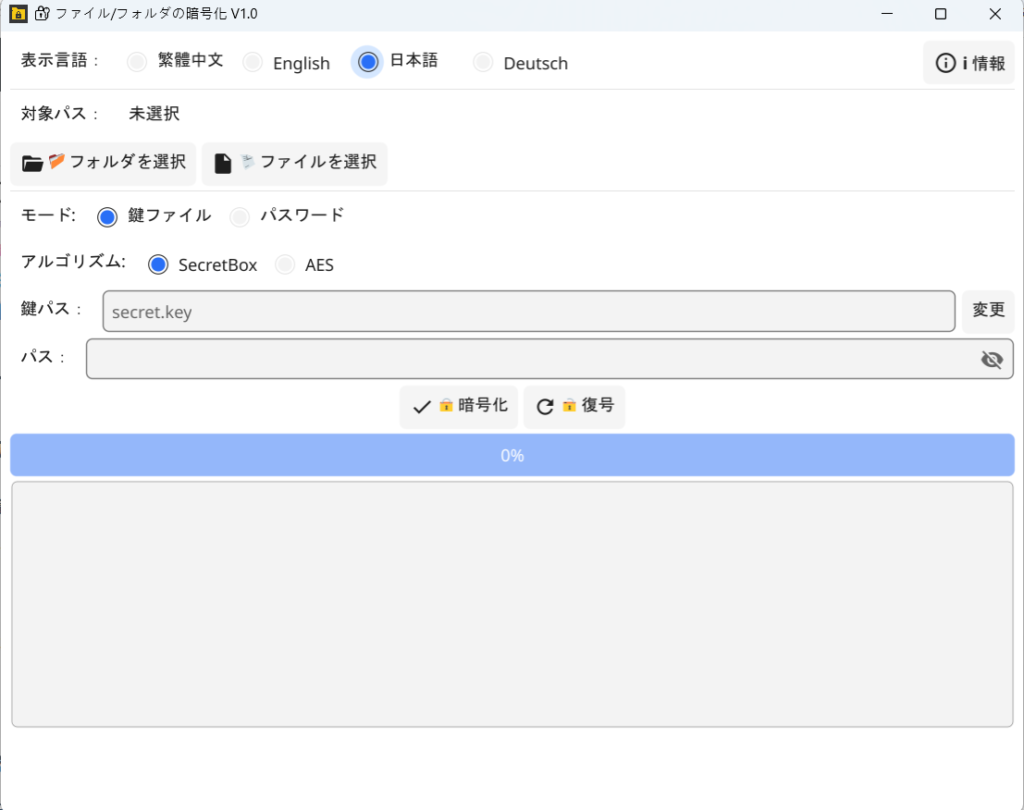Select the AES algorithm option
Screen dimensions: 1024x810
coord(285,265)
